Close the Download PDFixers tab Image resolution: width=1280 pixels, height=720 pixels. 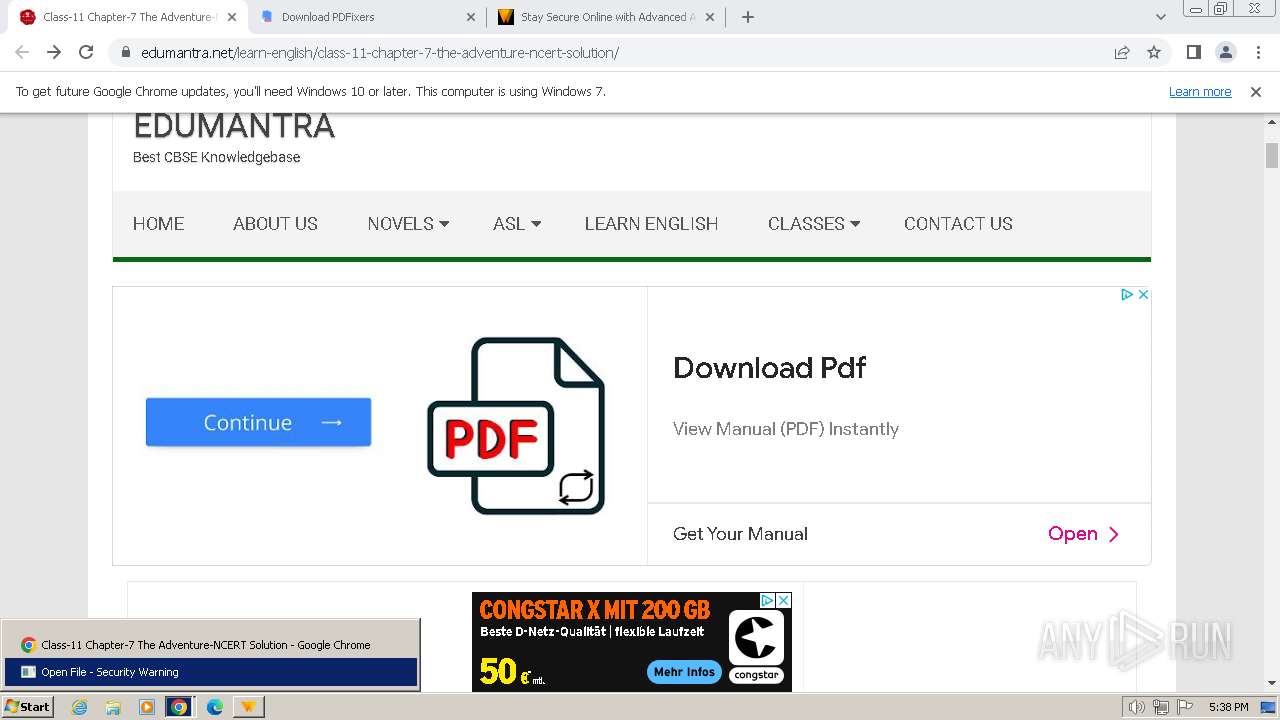tap(471, 17)
